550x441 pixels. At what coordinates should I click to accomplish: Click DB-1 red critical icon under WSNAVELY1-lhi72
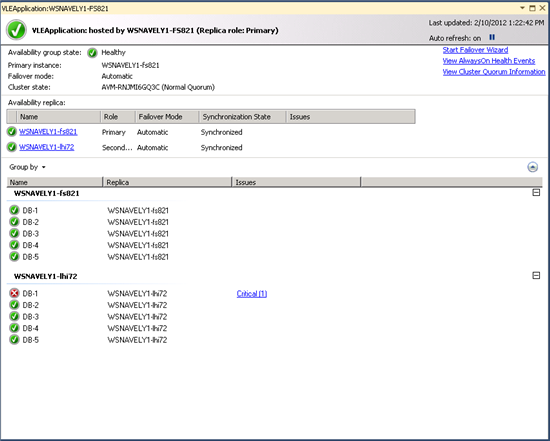(x=14, y=293)
